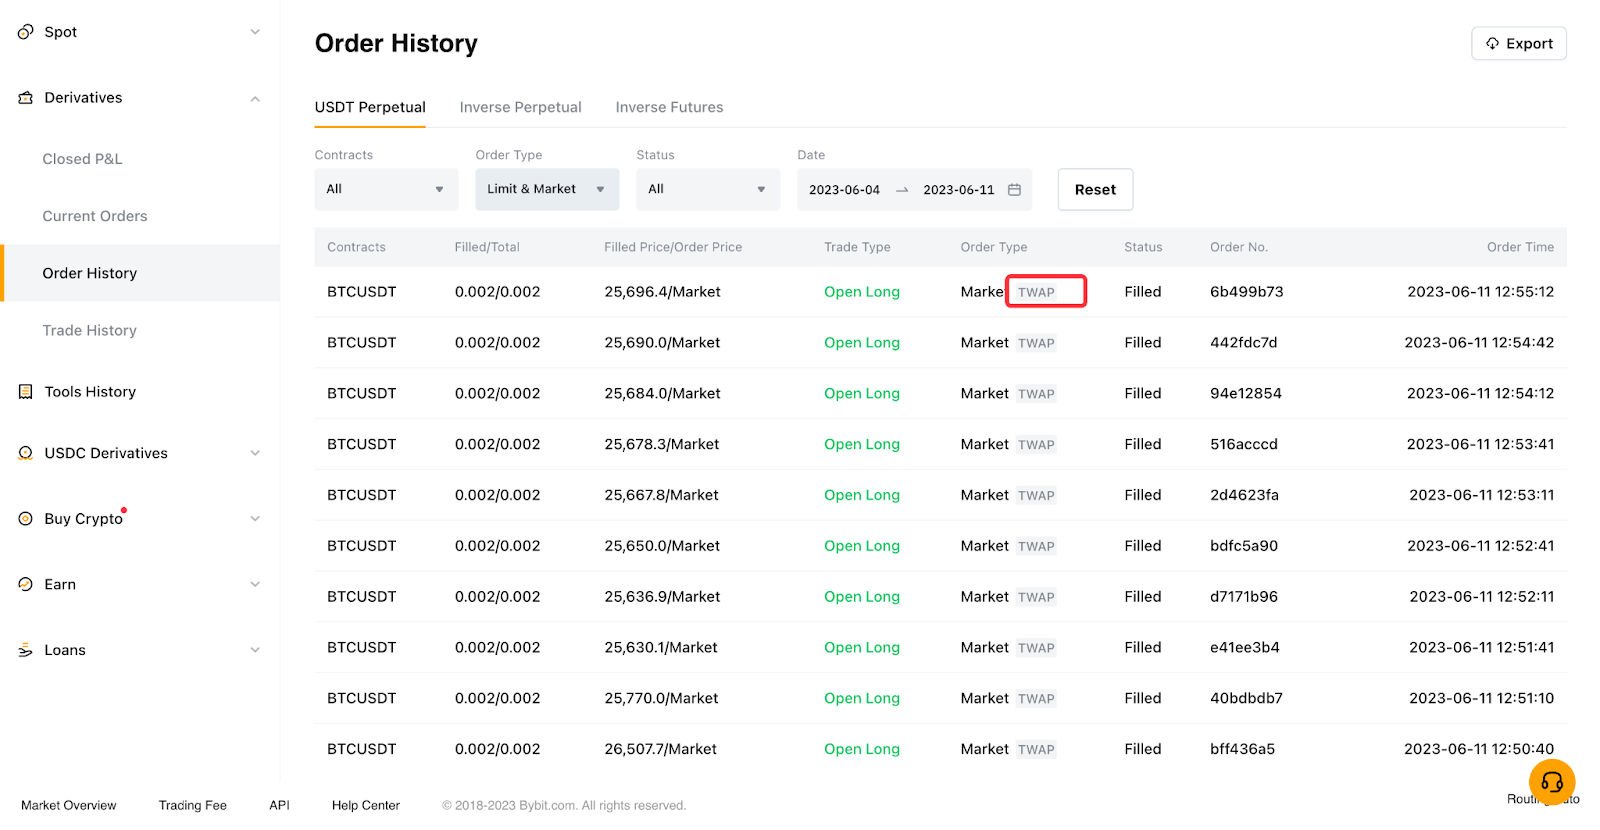
Task: Click the Buy Crypto icon
Action: click(26, 519)
